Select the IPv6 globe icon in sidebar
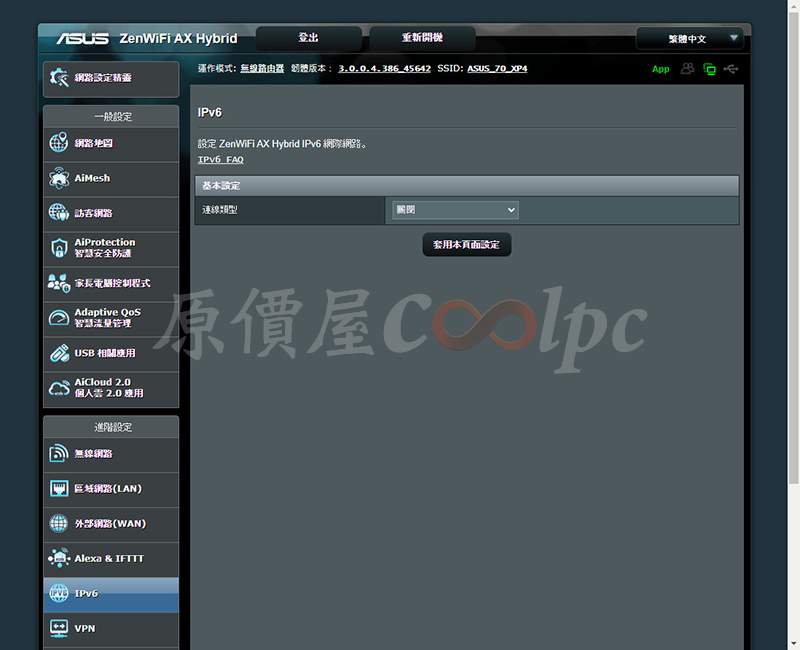 click(x=59, y=593)
